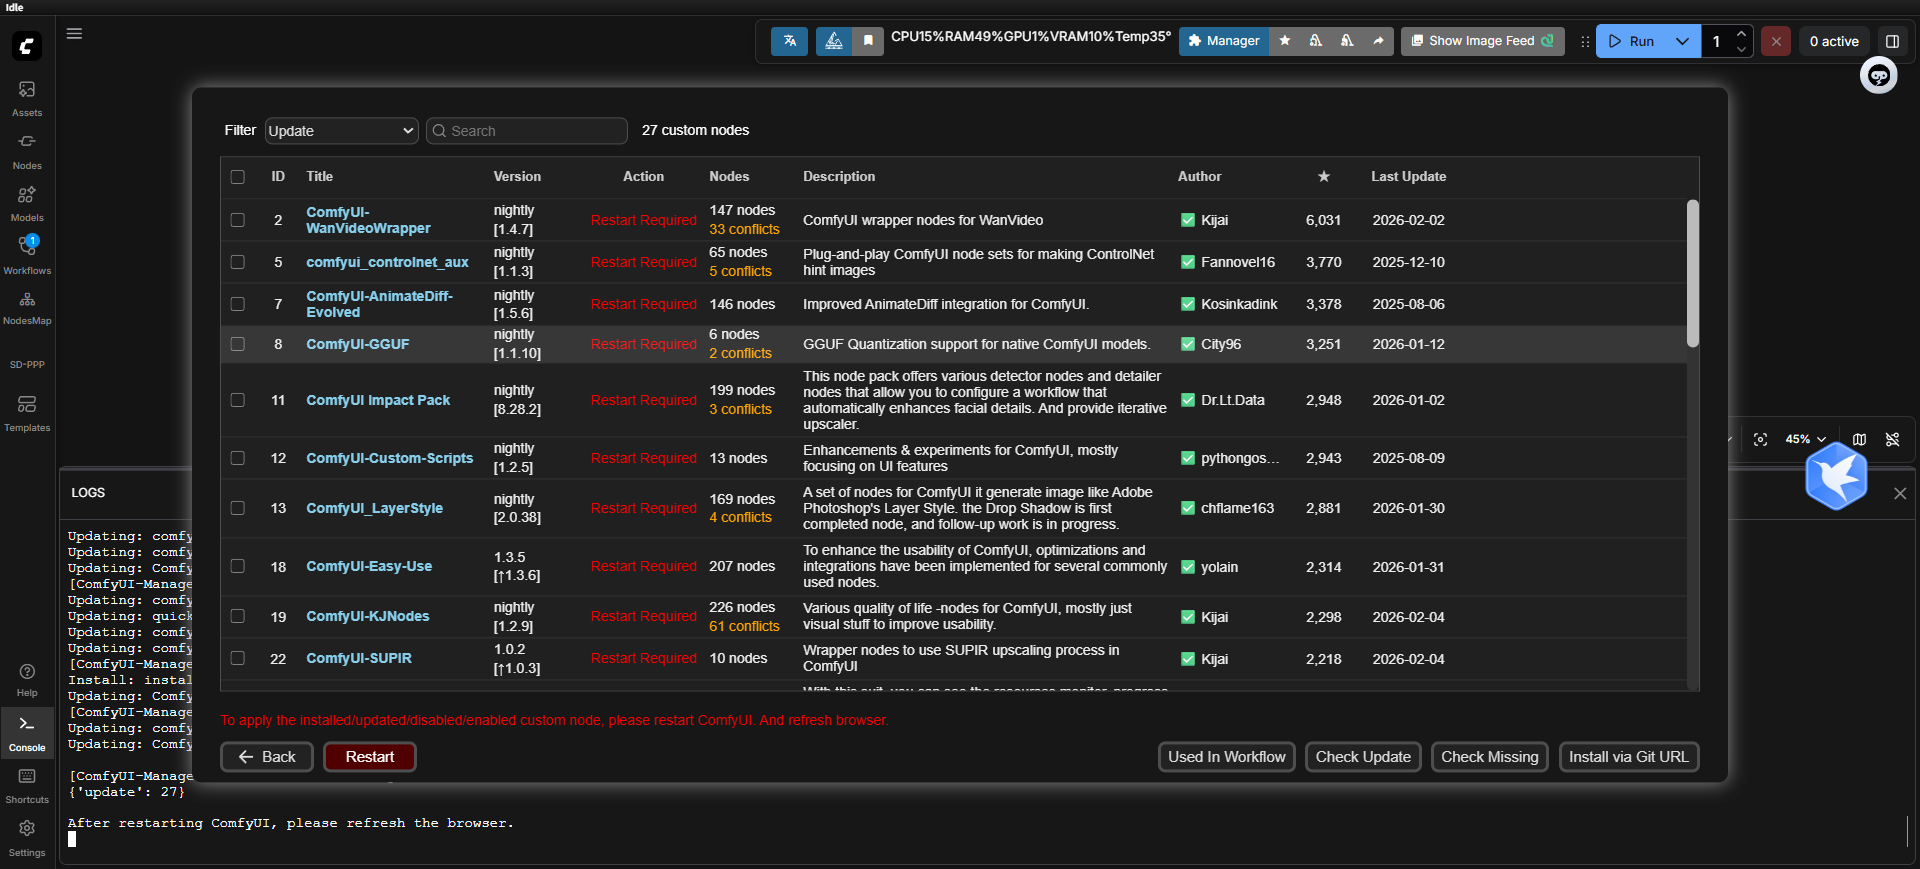Click the fit view icon near zoom percent

click(x=1761, y=439)
